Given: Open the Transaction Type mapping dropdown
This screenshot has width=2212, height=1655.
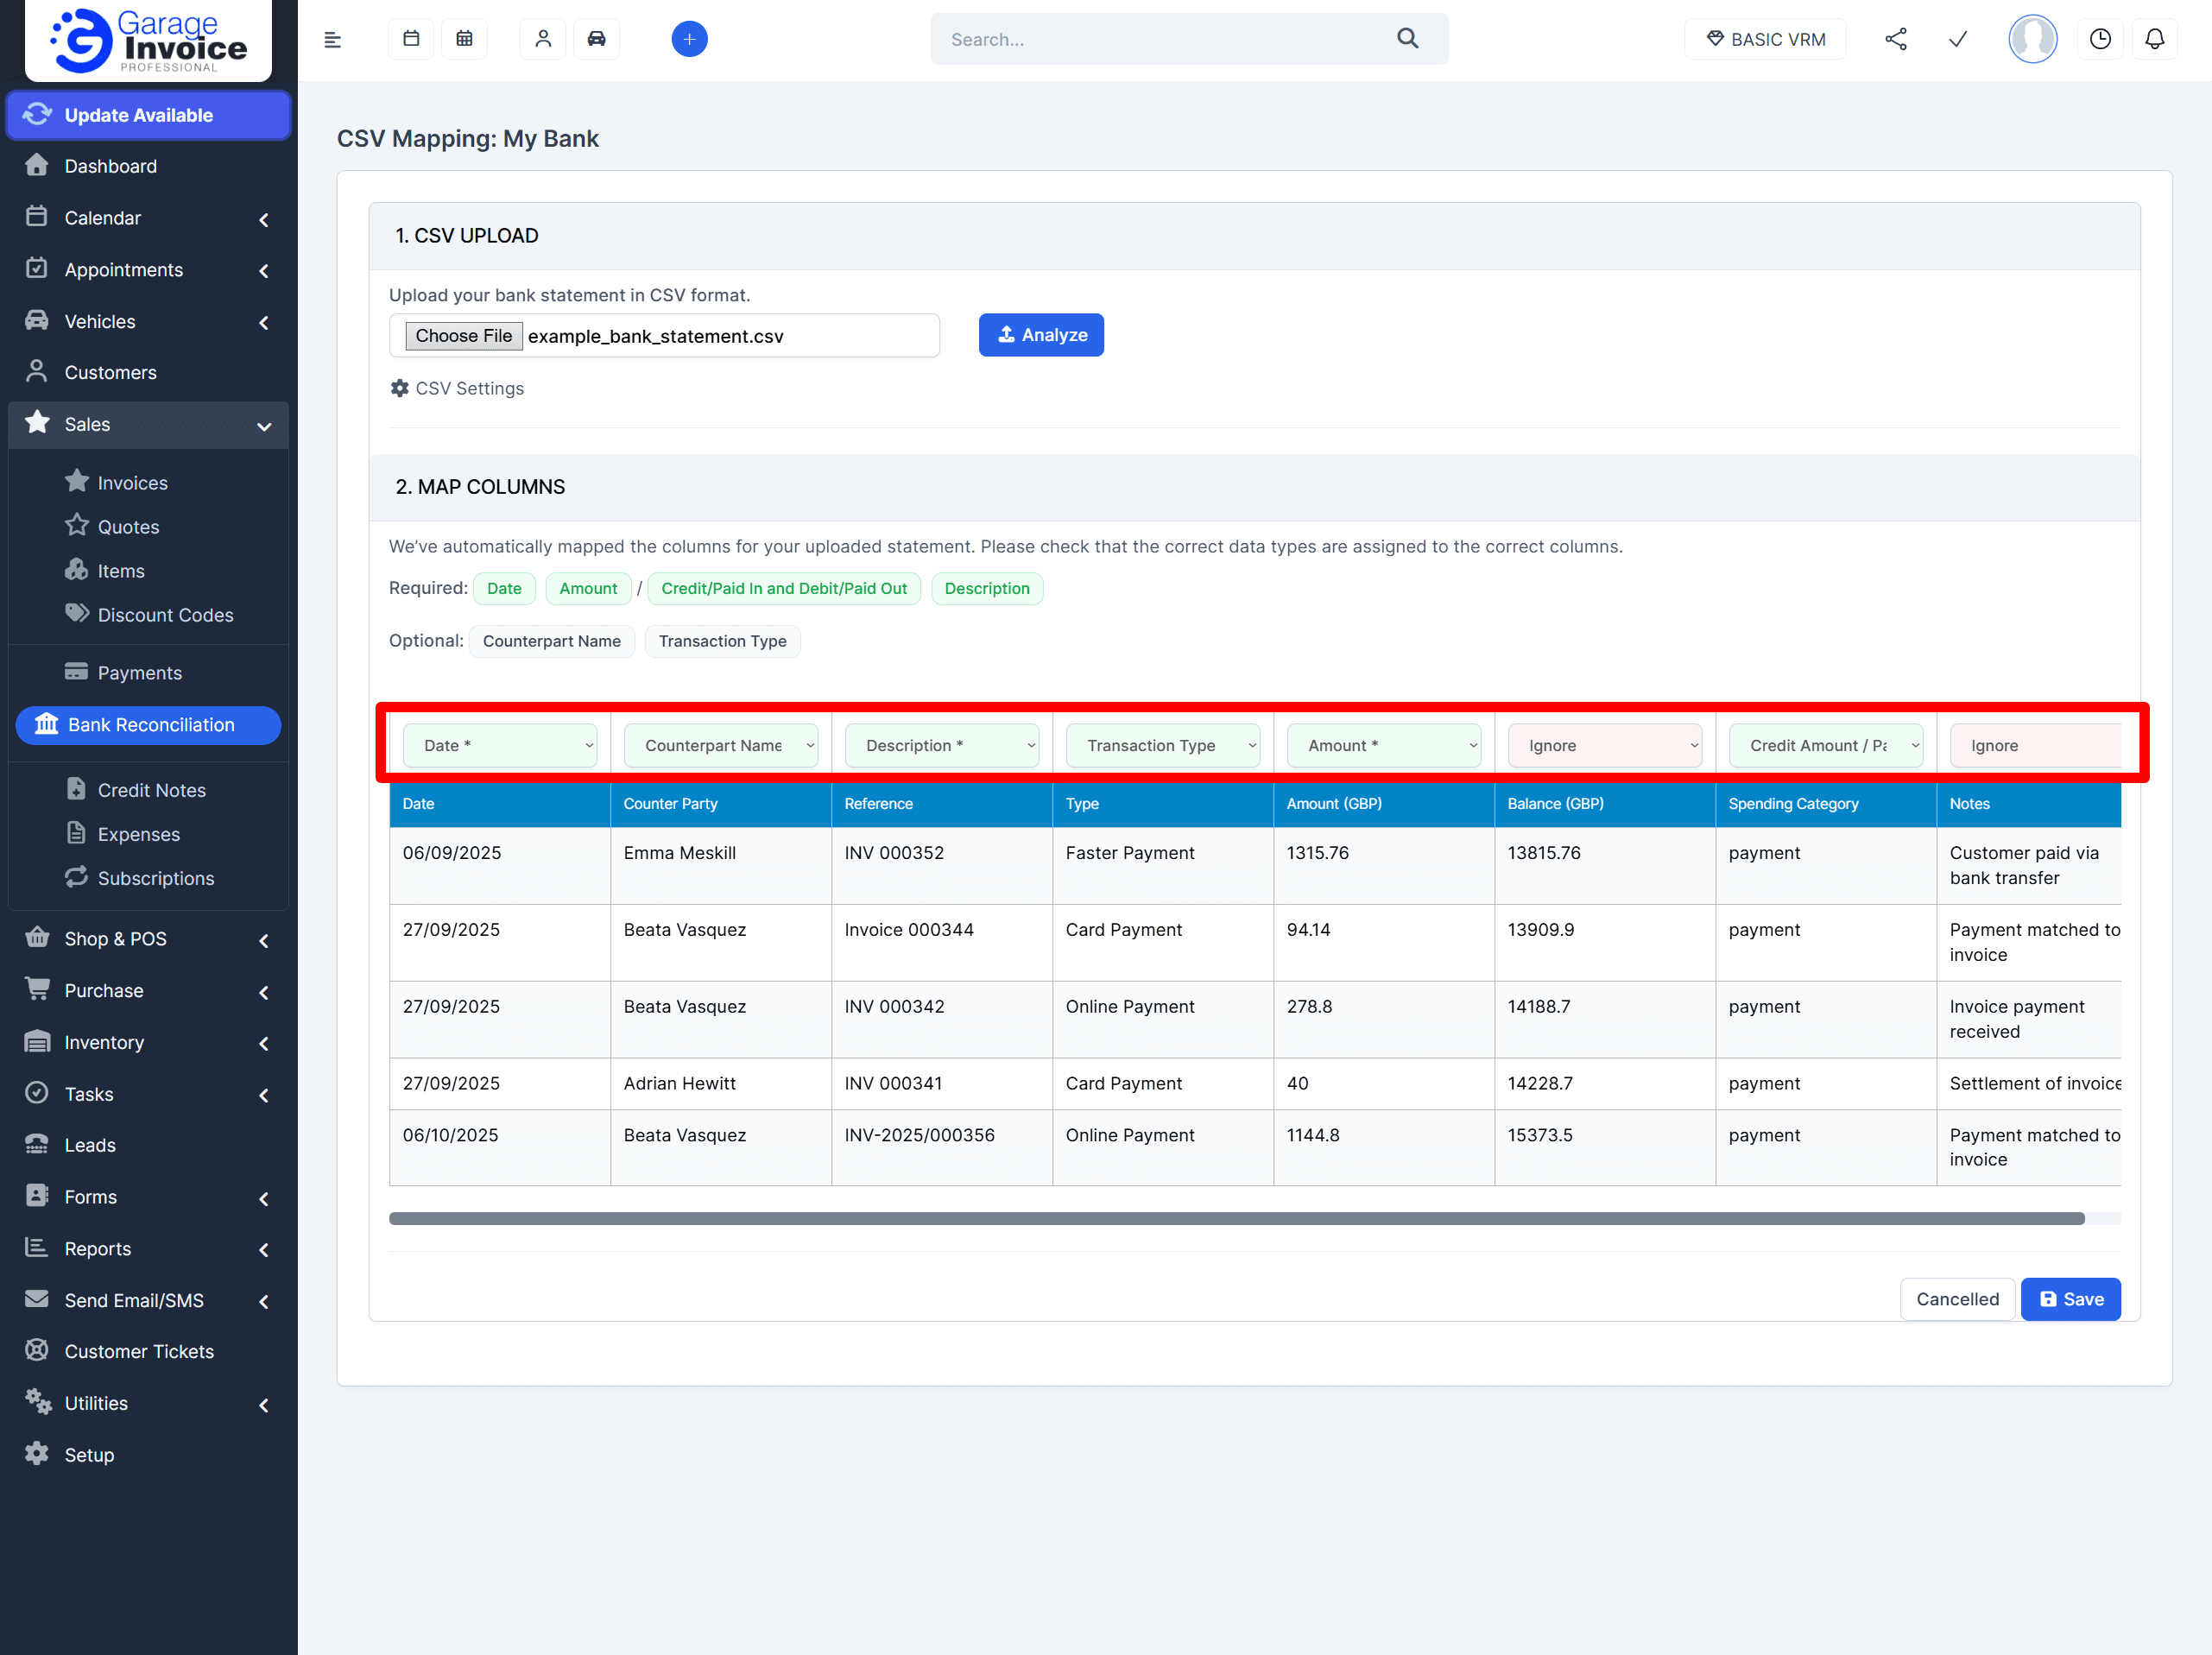Looking at the screenshot, I should 1162,745.
